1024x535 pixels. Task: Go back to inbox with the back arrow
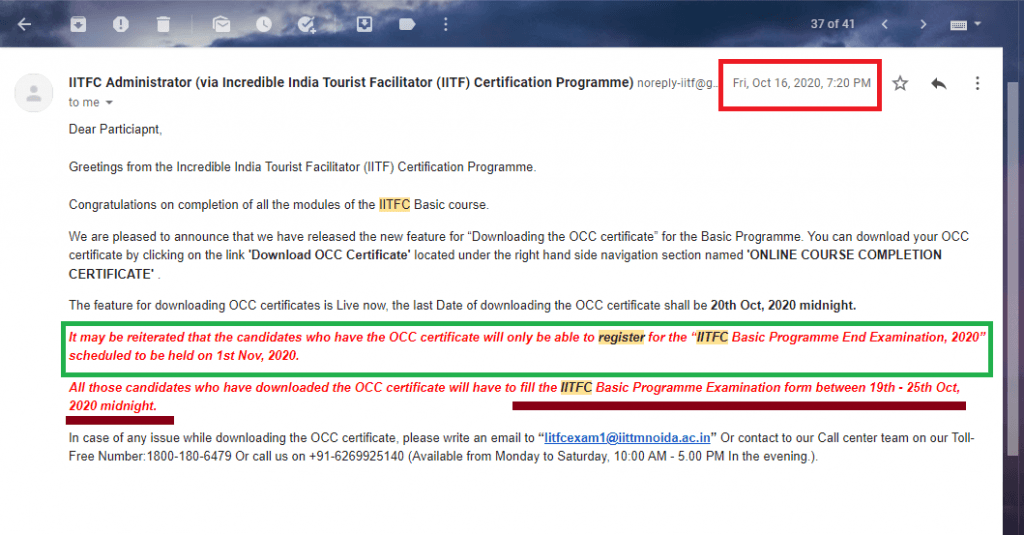pyautogui.click(x=25, y=25)
